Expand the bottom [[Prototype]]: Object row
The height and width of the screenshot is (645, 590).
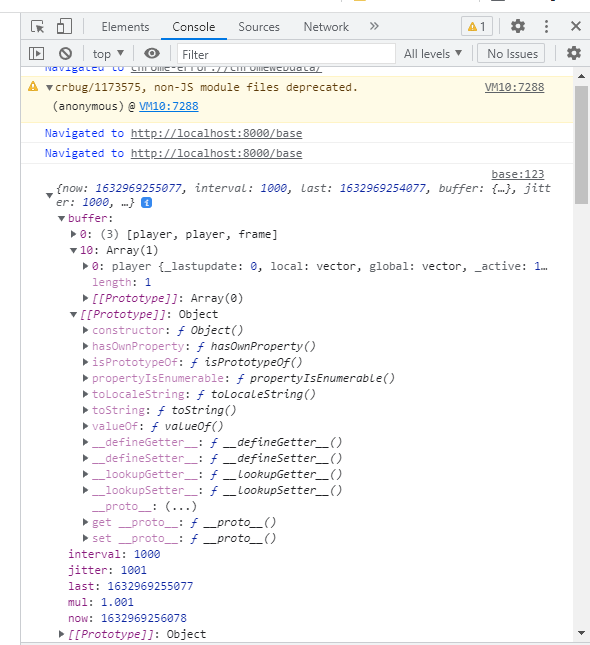pyautogui.click(x=61, y=634)
